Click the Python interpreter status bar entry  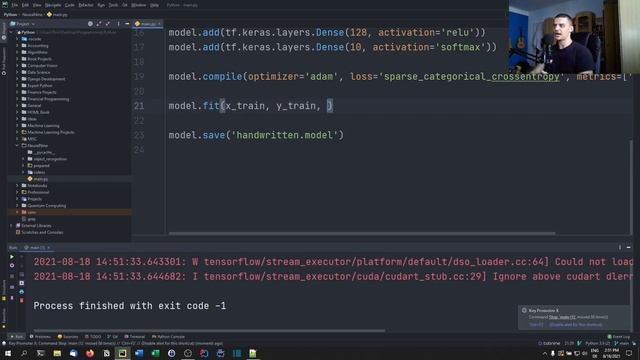(x=598, y=343)
